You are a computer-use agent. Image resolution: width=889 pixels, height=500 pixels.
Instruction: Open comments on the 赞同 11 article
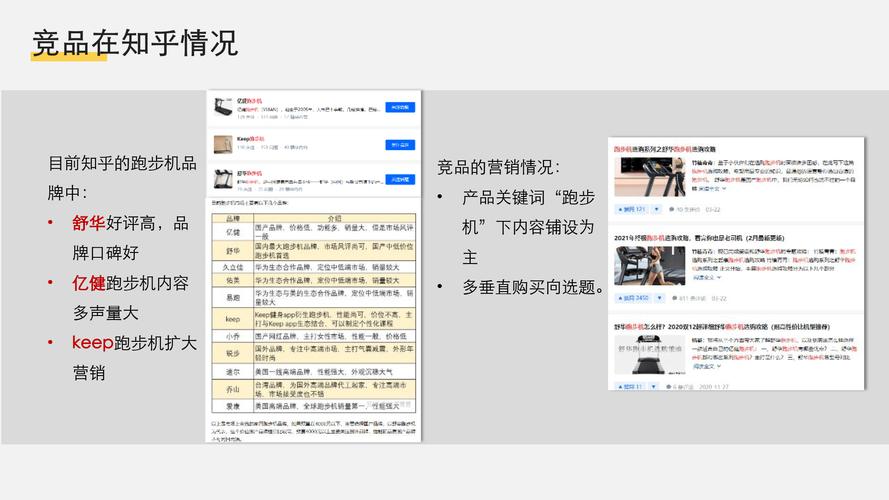coord(679,387)
